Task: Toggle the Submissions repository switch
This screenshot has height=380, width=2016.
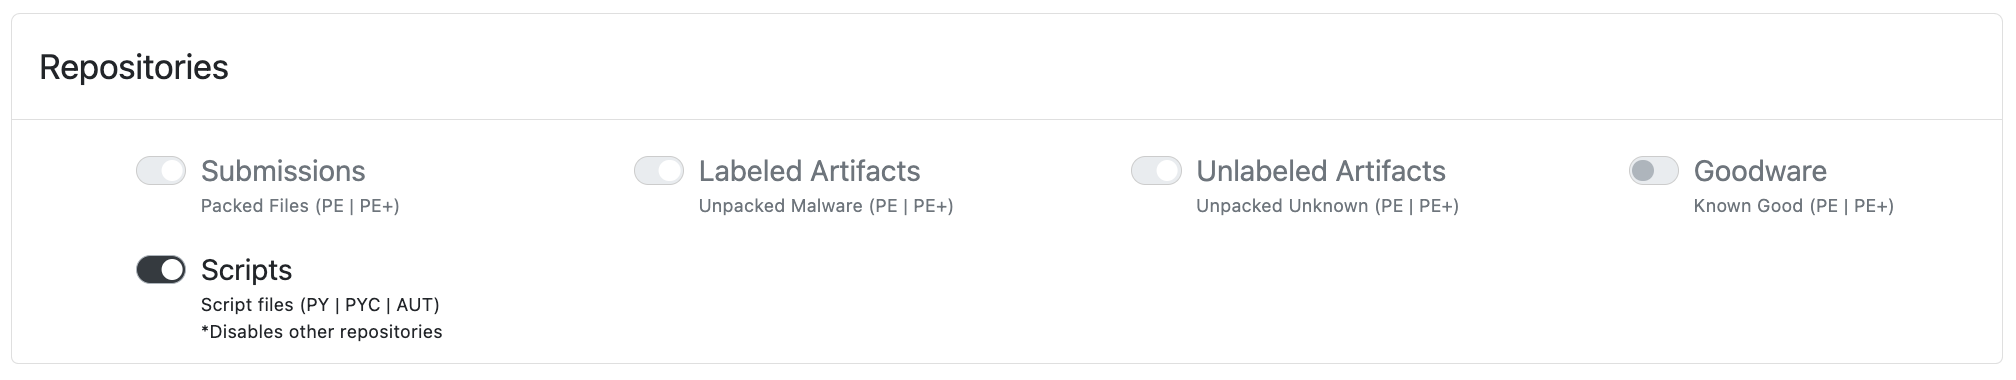Action: (161, 171)
